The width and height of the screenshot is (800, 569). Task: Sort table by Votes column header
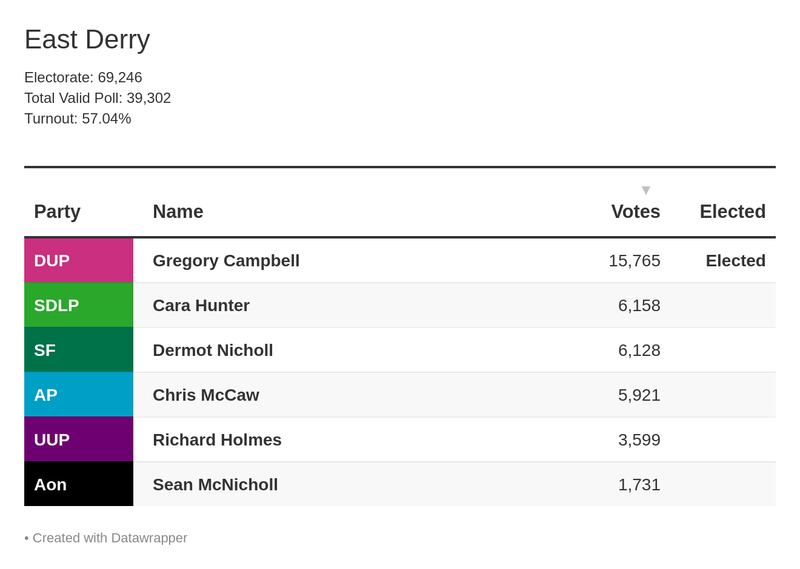point(635,212)
